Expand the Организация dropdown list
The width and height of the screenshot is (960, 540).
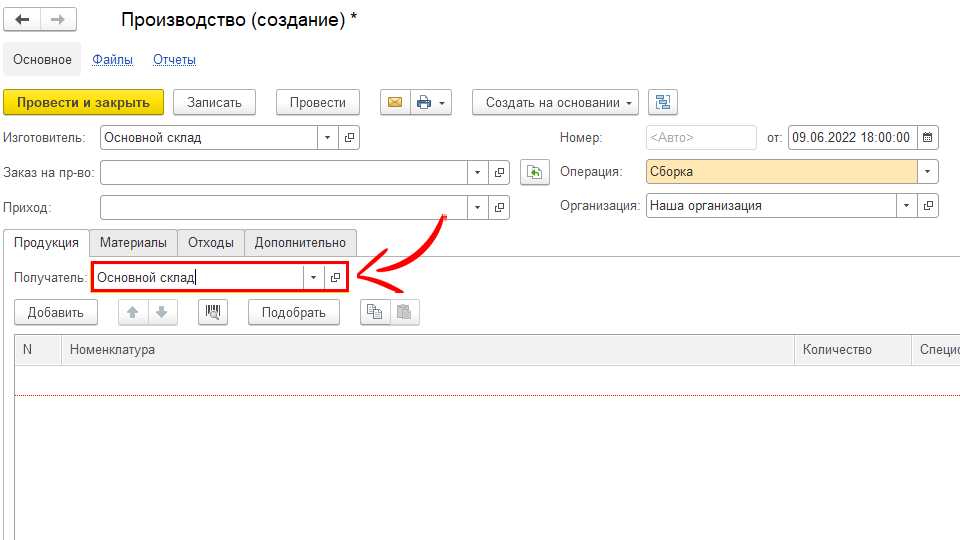906,206
